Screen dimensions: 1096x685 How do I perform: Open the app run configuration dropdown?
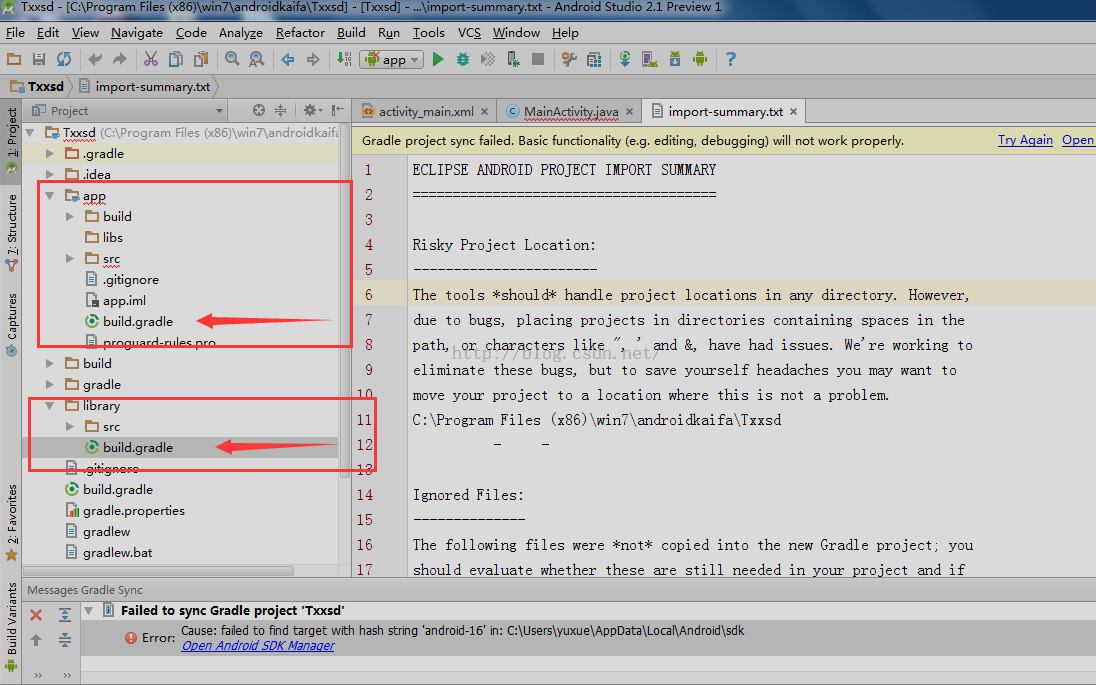pyautogui.click(x=392, y=59)
